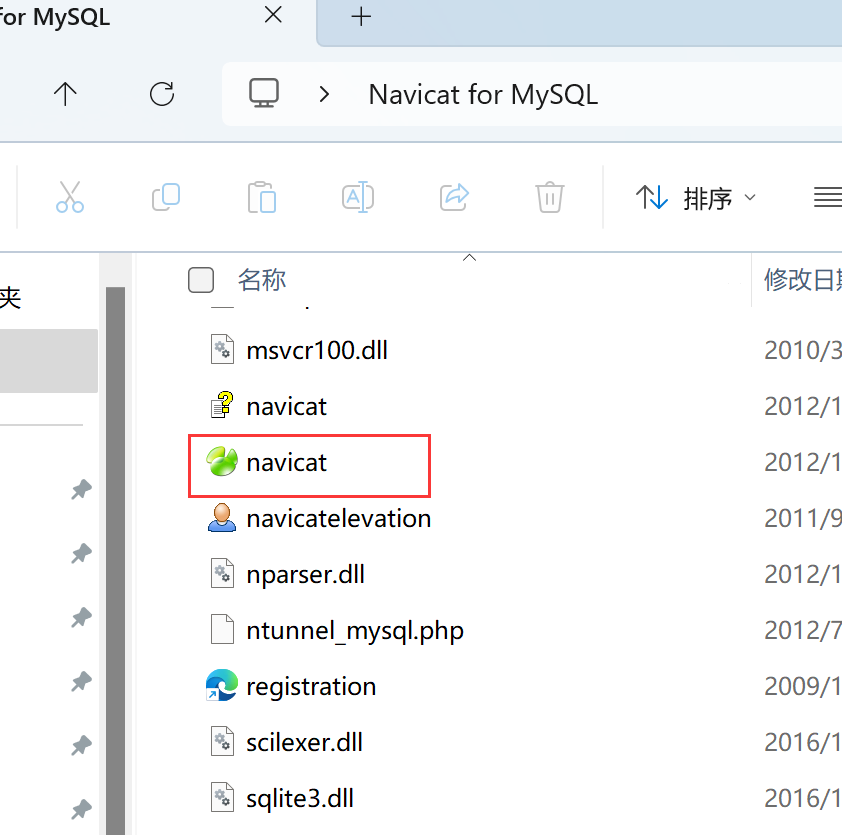Click the 2010/3 date of msvcr100.dll
The image size is (842, 835).
click(803, 351)
